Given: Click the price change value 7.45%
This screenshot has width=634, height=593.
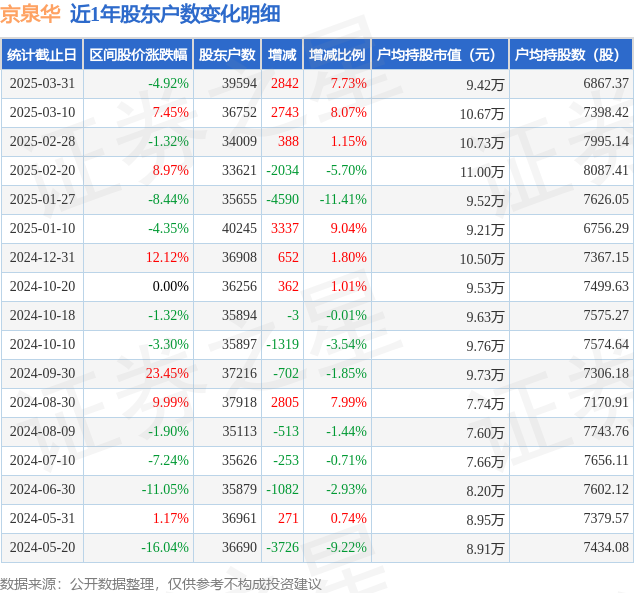Looking at the screenshot, I should 171,112.
